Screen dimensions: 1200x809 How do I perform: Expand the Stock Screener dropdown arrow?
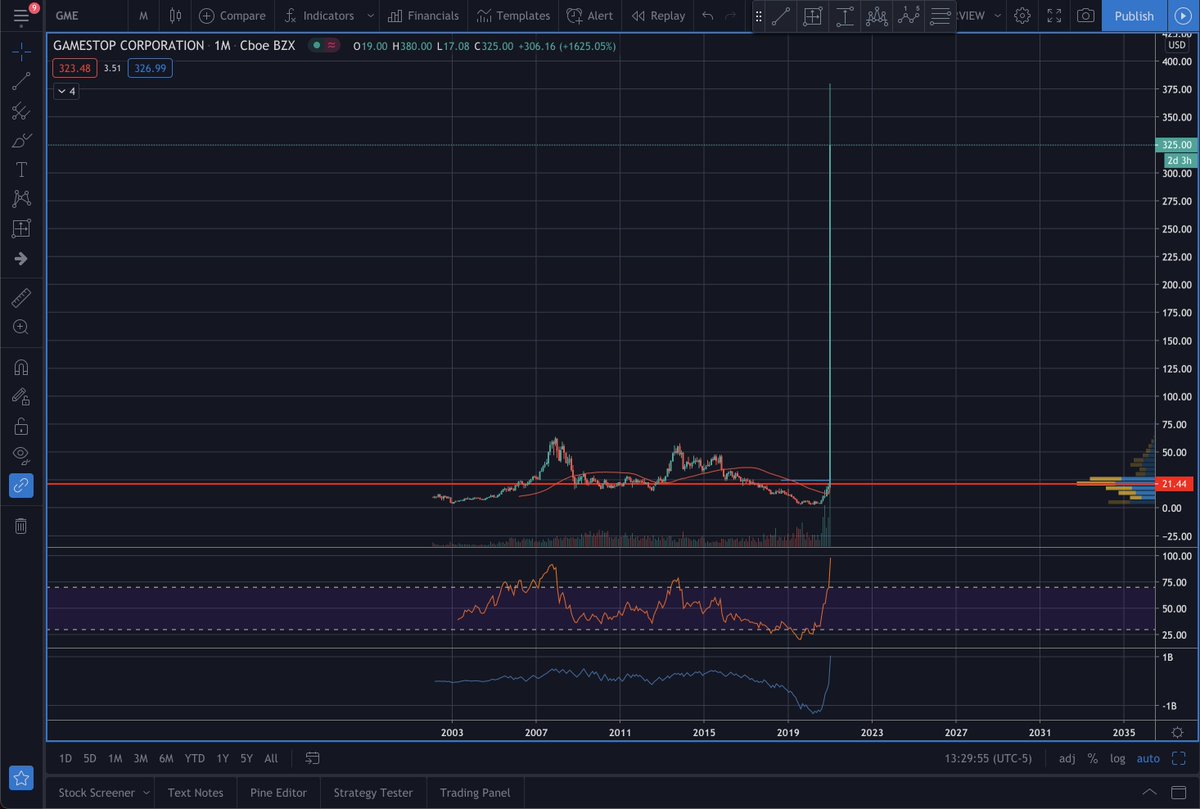click(147, 793)
